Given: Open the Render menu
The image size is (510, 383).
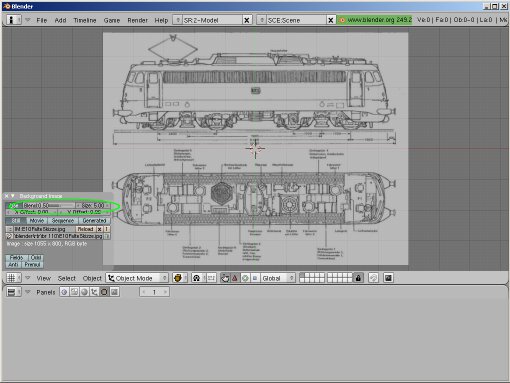Looking at the screenshot, I should (x=137, y=20).
